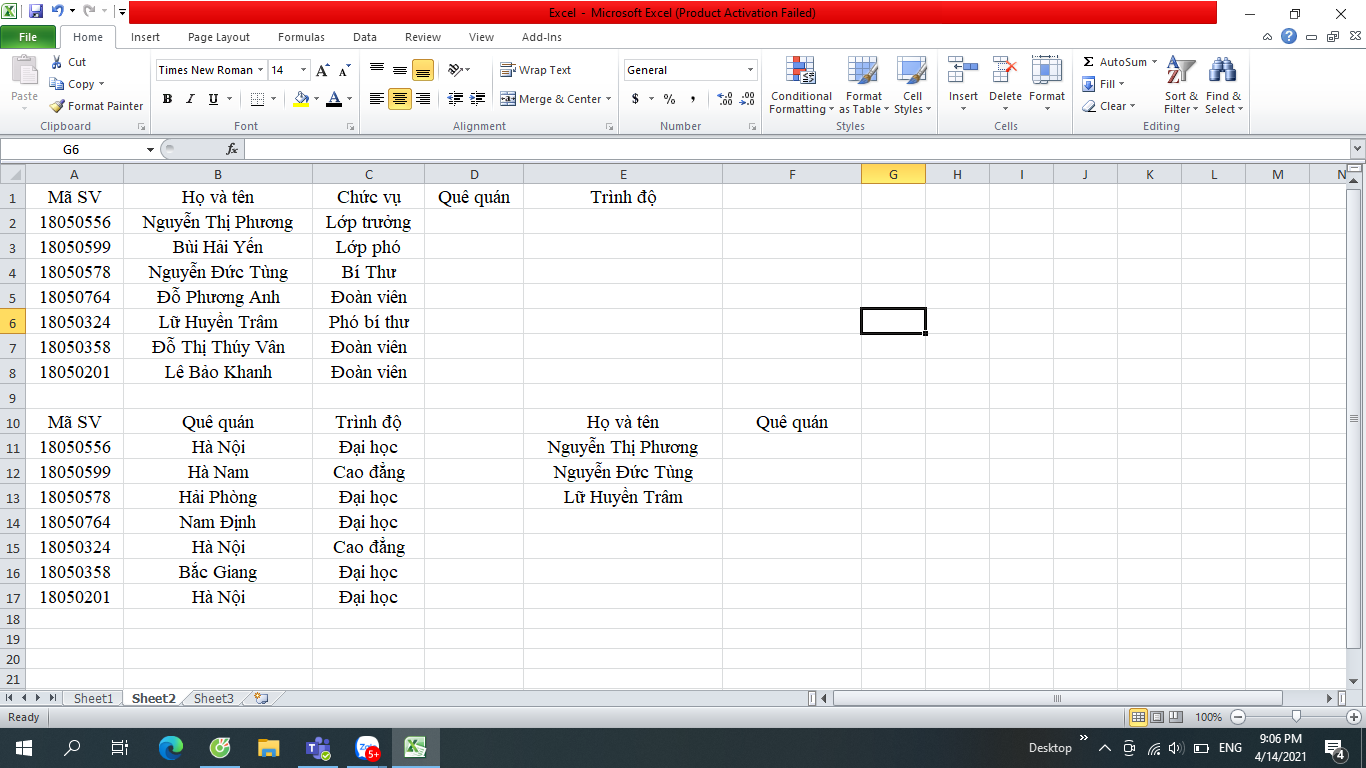Switch to the Formulas tab

(301, 37)
